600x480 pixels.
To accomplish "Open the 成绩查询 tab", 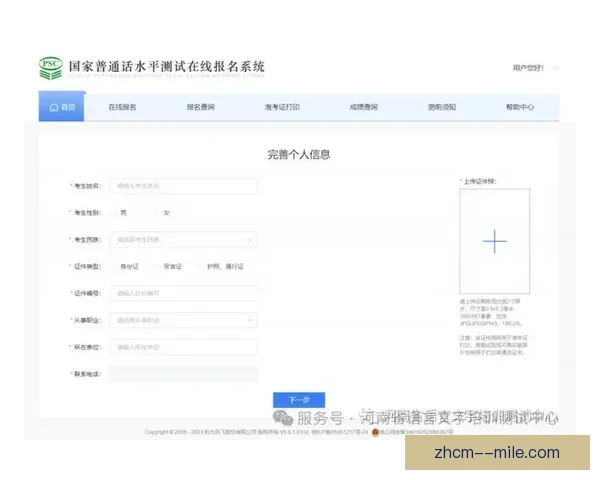I will pyautogui.click(x=364, y=107).
